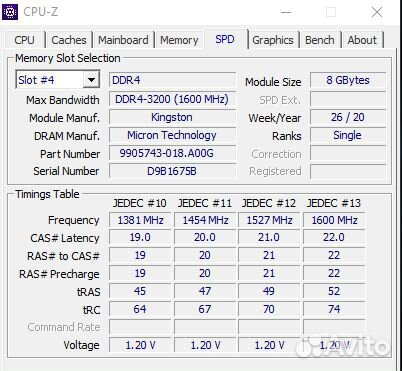Image resolution: width=402 pixels, height=371 pixels.
Task: Open the Mainboard tab
Action: pos(123,40)
